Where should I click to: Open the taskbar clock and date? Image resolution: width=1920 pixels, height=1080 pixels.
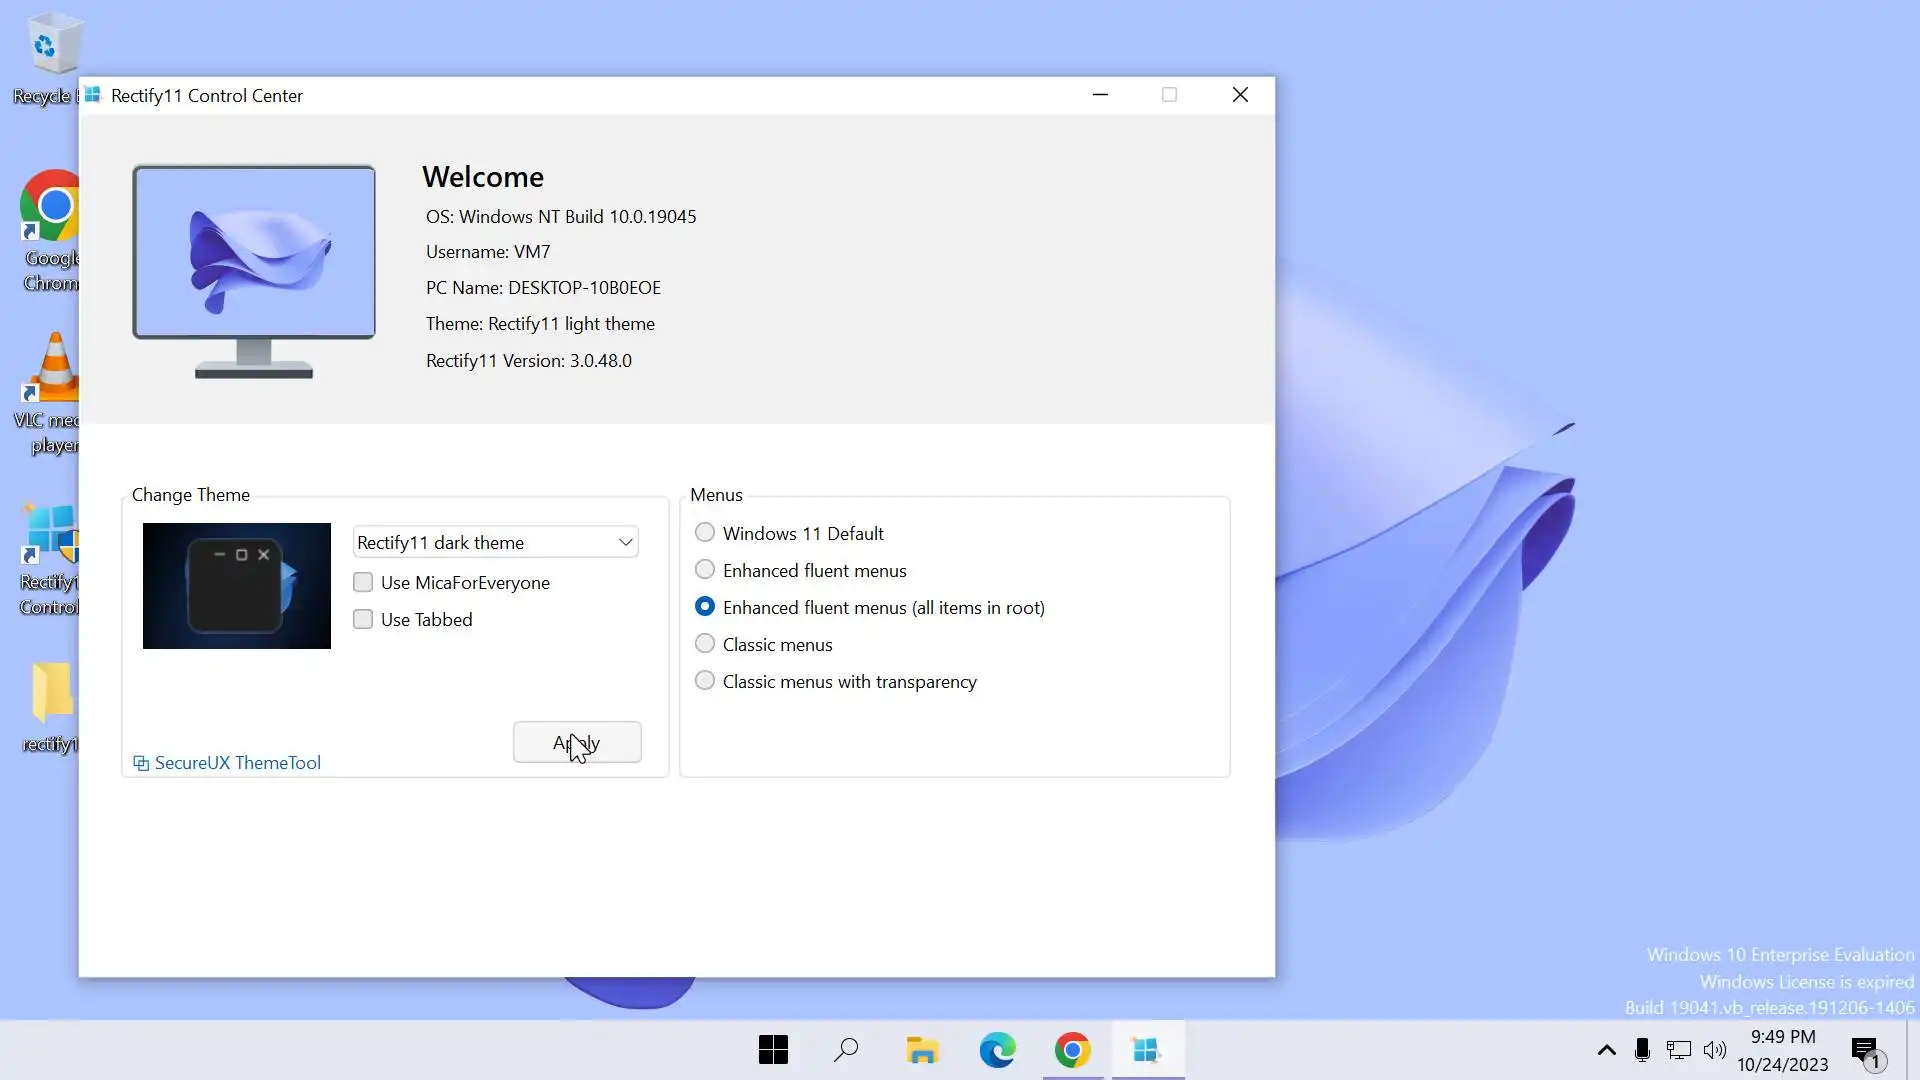(1783, 1050)
